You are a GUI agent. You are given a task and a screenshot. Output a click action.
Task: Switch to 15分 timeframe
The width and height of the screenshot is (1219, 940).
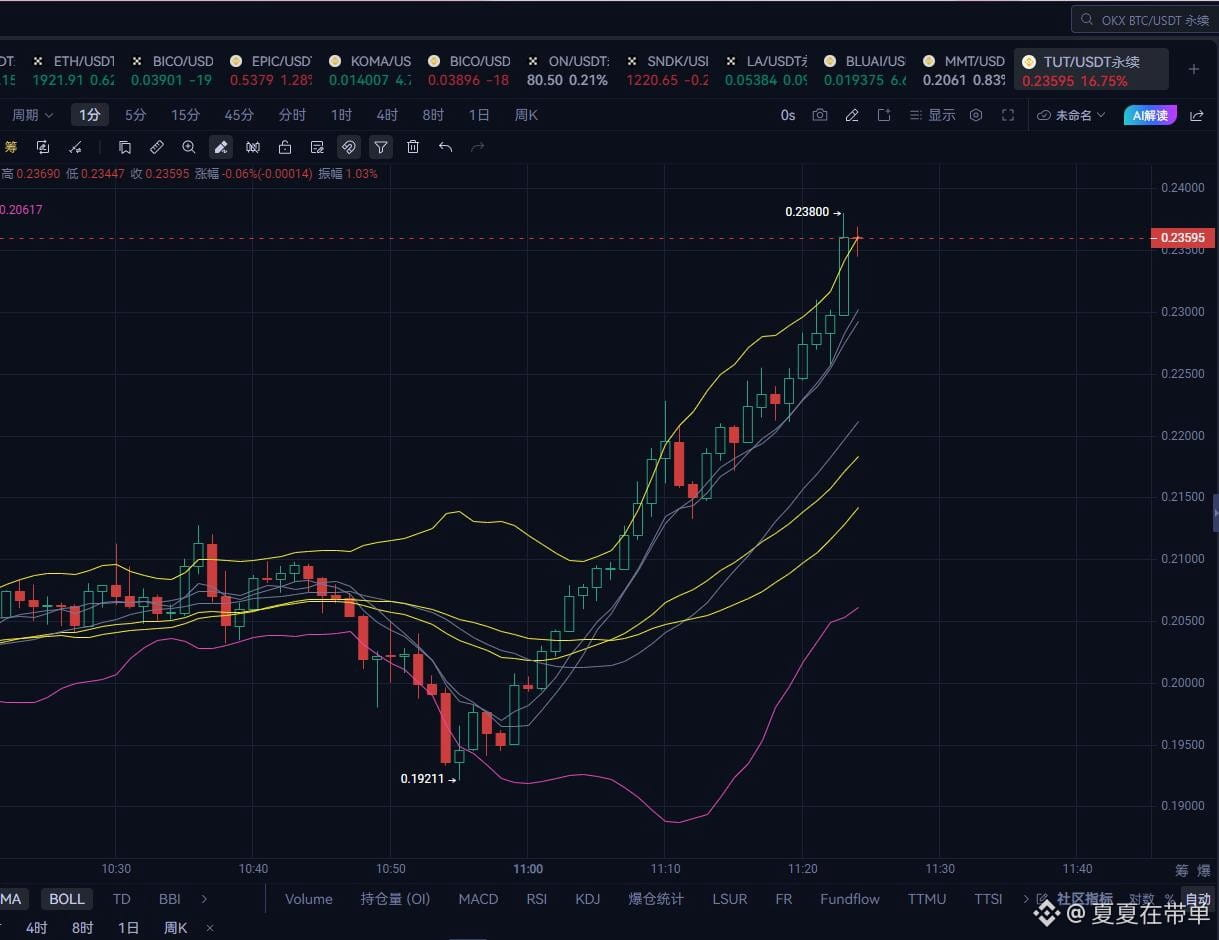(x=185, y=115)
